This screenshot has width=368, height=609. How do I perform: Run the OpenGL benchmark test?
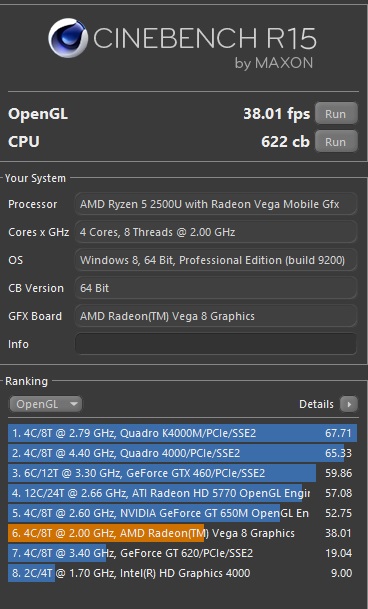(x=336, y=113)
